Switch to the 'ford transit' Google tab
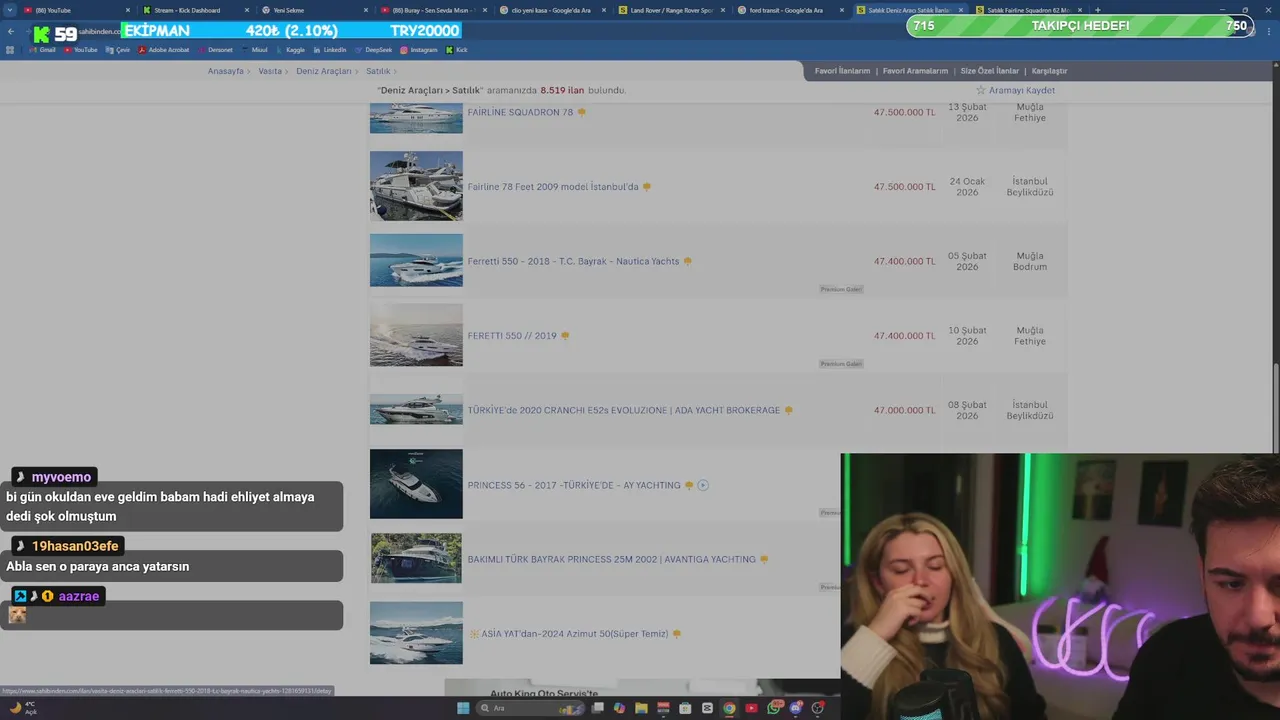1280x720 pixels. pos(789,10)
